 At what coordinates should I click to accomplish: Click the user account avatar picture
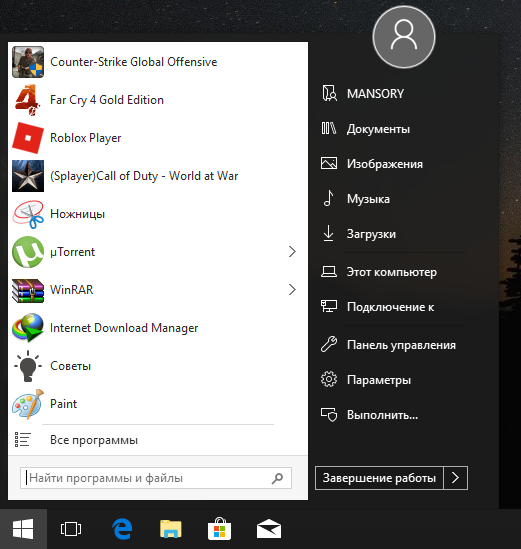404,37
